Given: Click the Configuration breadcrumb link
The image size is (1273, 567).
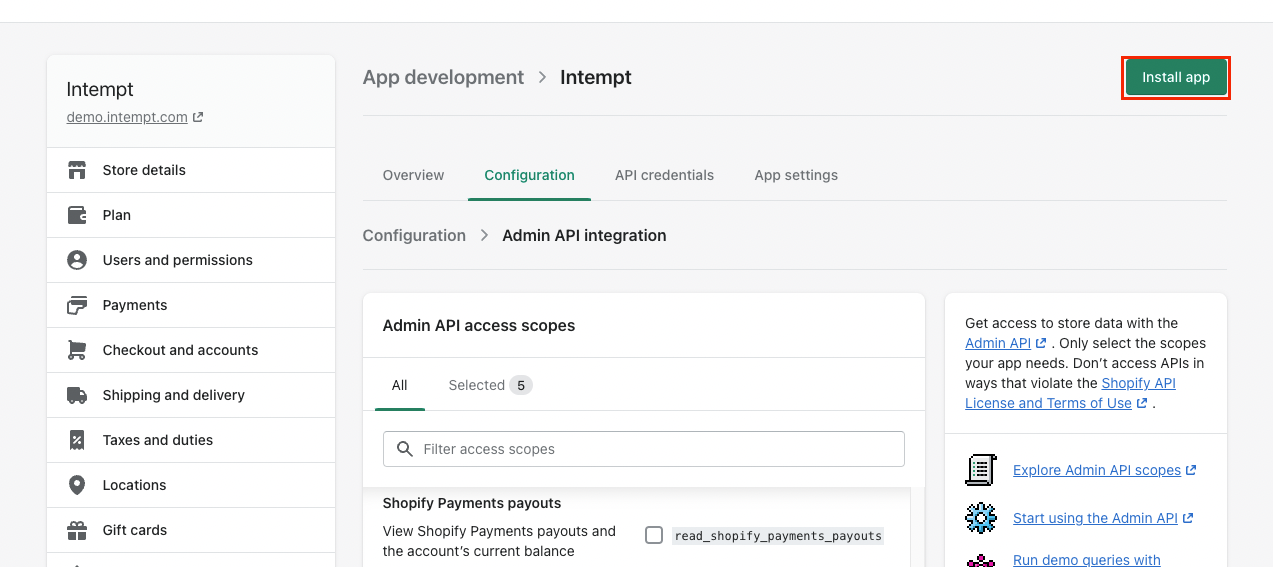Looking at the screenshot, I should 414,235.
